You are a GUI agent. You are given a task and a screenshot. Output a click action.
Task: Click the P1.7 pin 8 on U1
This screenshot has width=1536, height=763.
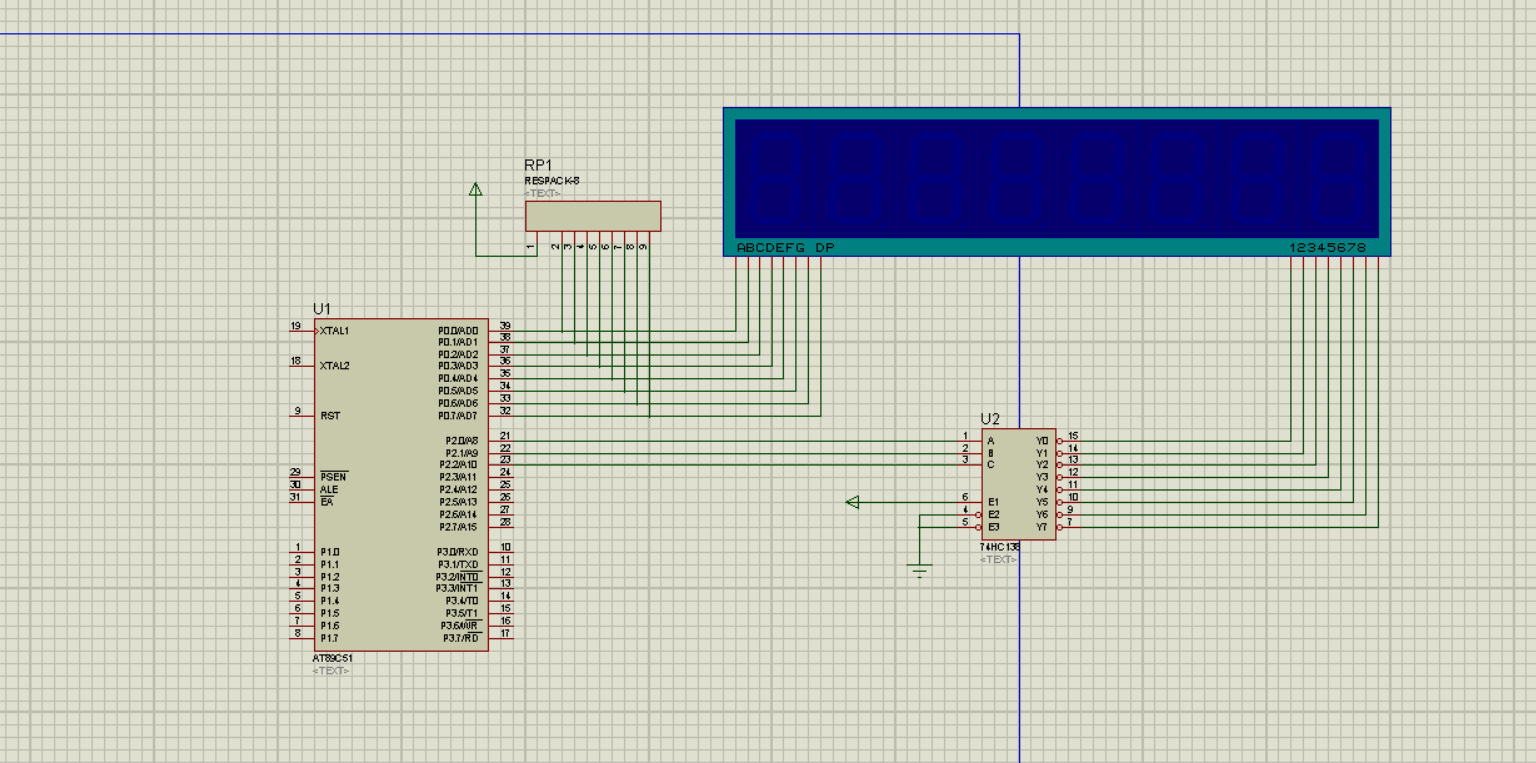tap(303, 637)
